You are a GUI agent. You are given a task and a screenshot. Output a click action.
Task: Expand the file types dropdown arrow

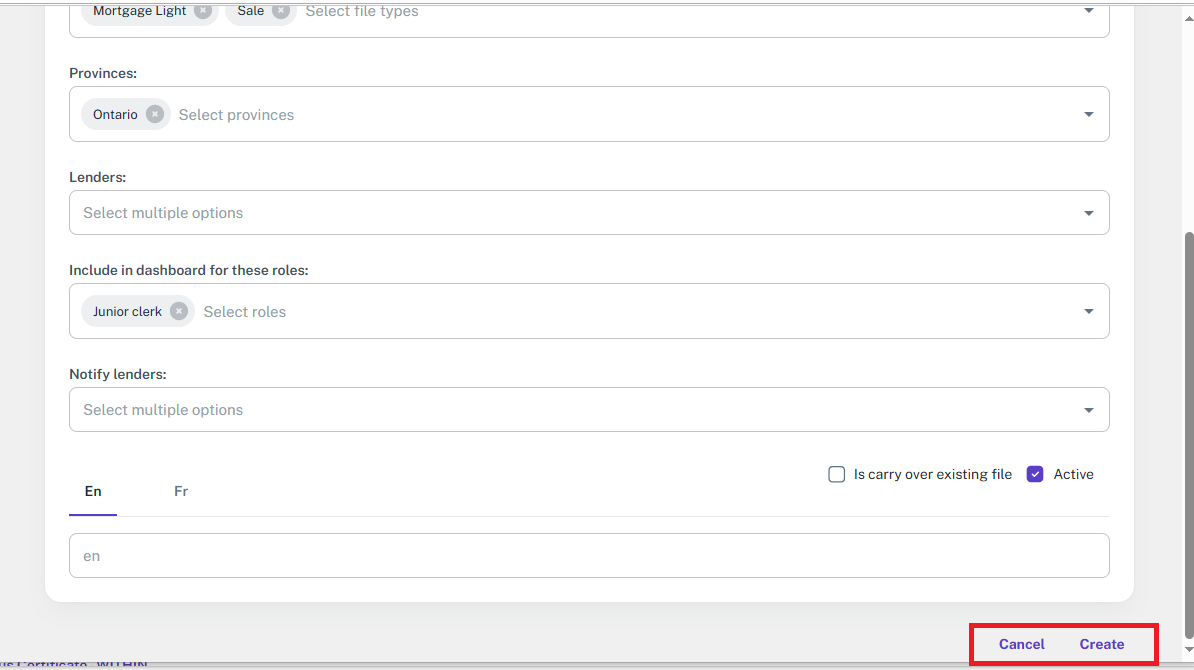[1089, 11]
